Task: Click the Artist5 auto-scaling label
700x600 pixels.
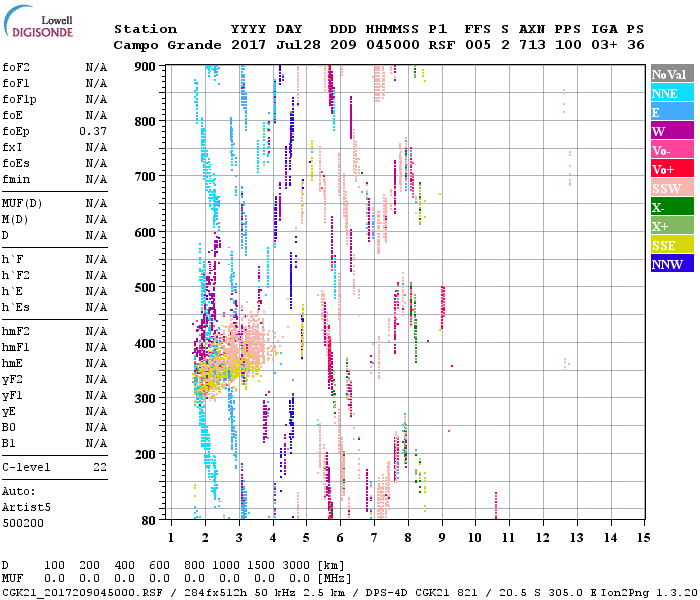Action: pos(23,507)
